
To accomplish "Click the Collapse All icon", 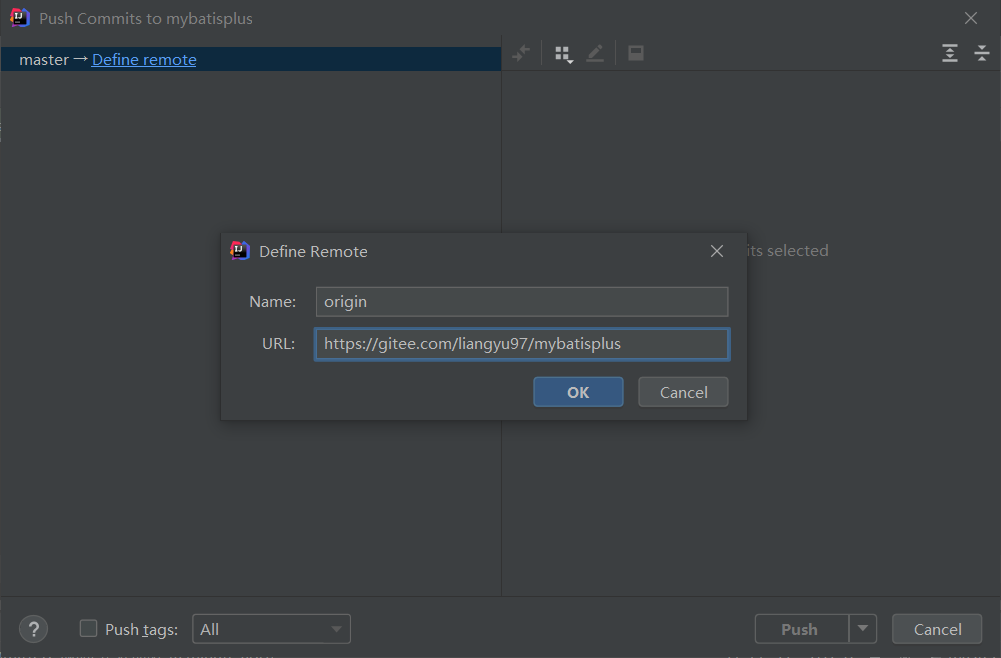I will [x=982, y=53].
